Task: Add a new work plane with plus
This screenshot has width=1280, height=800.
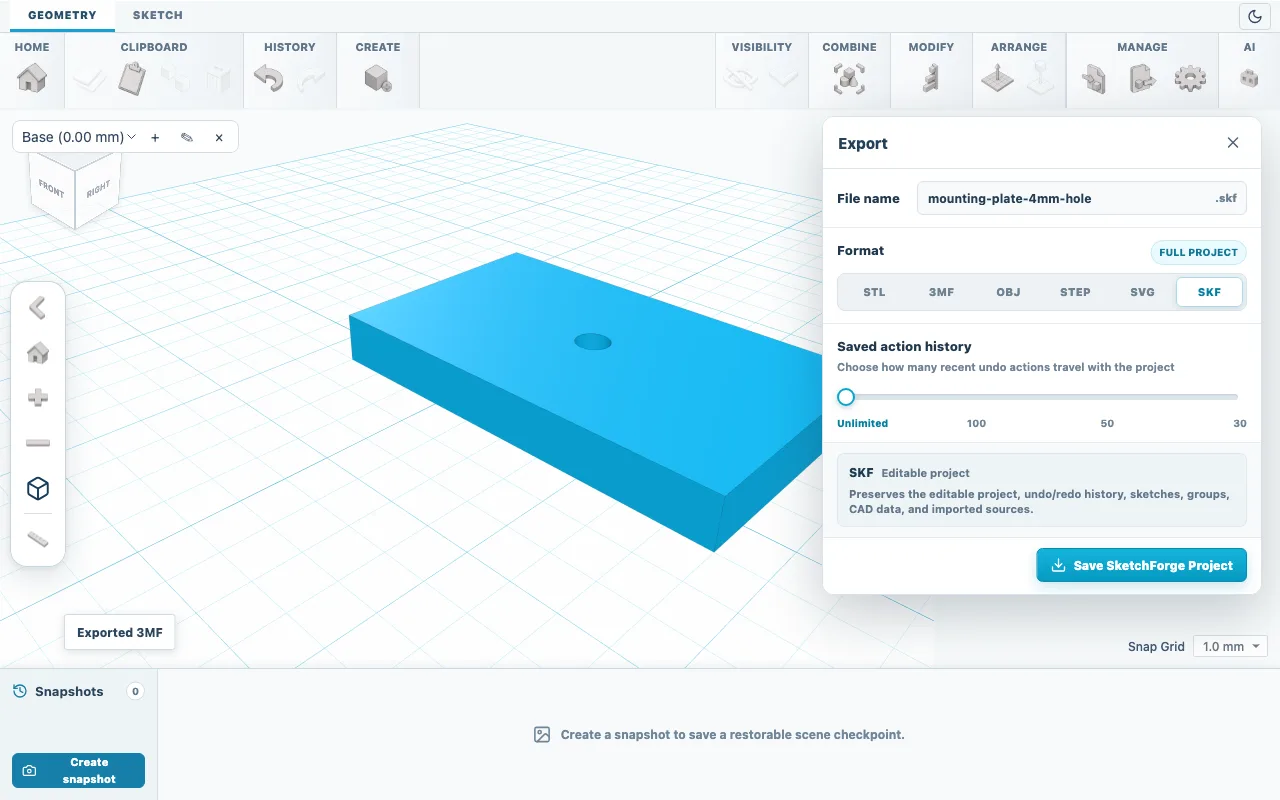Action: coord(155,137)
